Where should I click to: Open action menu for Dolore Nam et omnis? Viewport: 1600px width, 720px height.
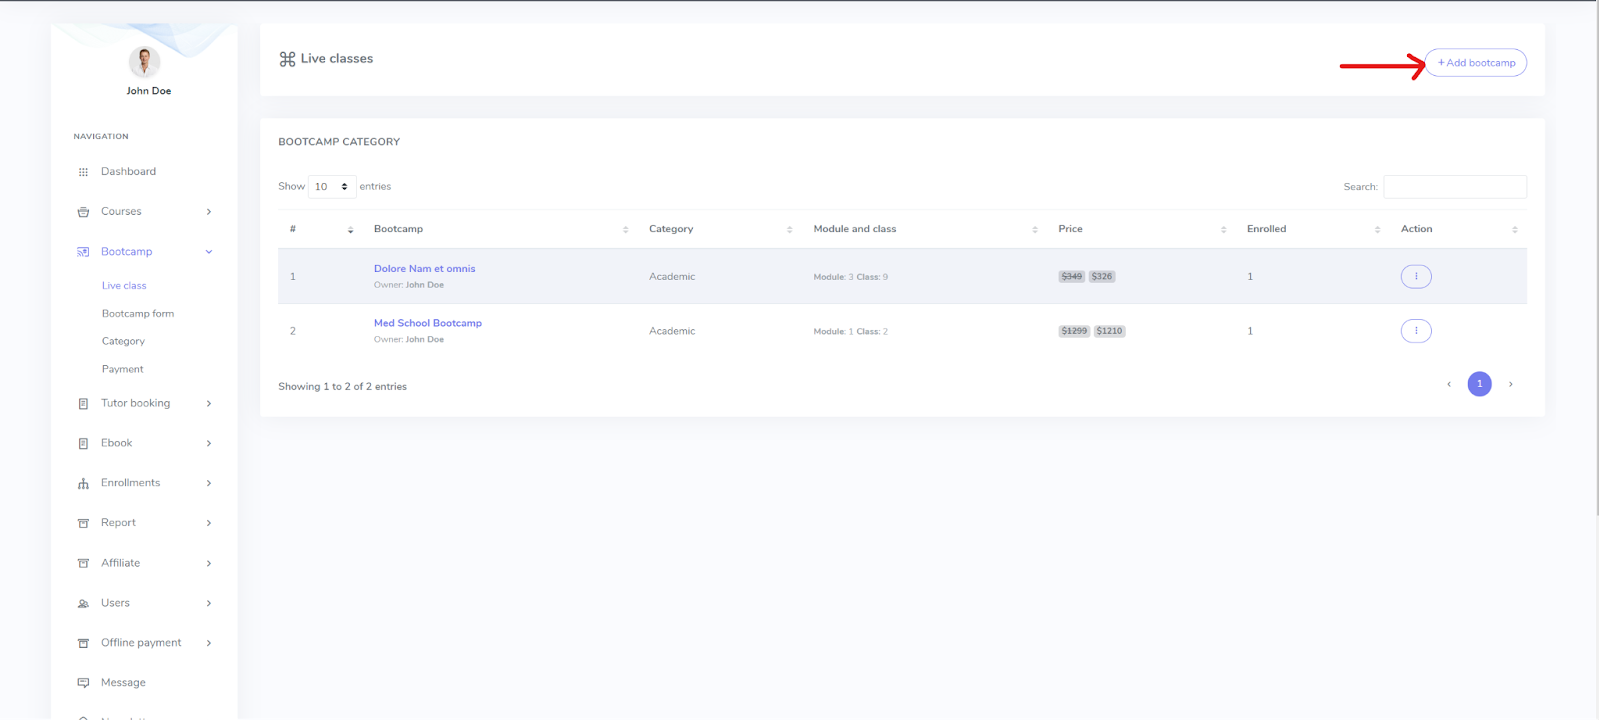click(x=1415, y=277)
